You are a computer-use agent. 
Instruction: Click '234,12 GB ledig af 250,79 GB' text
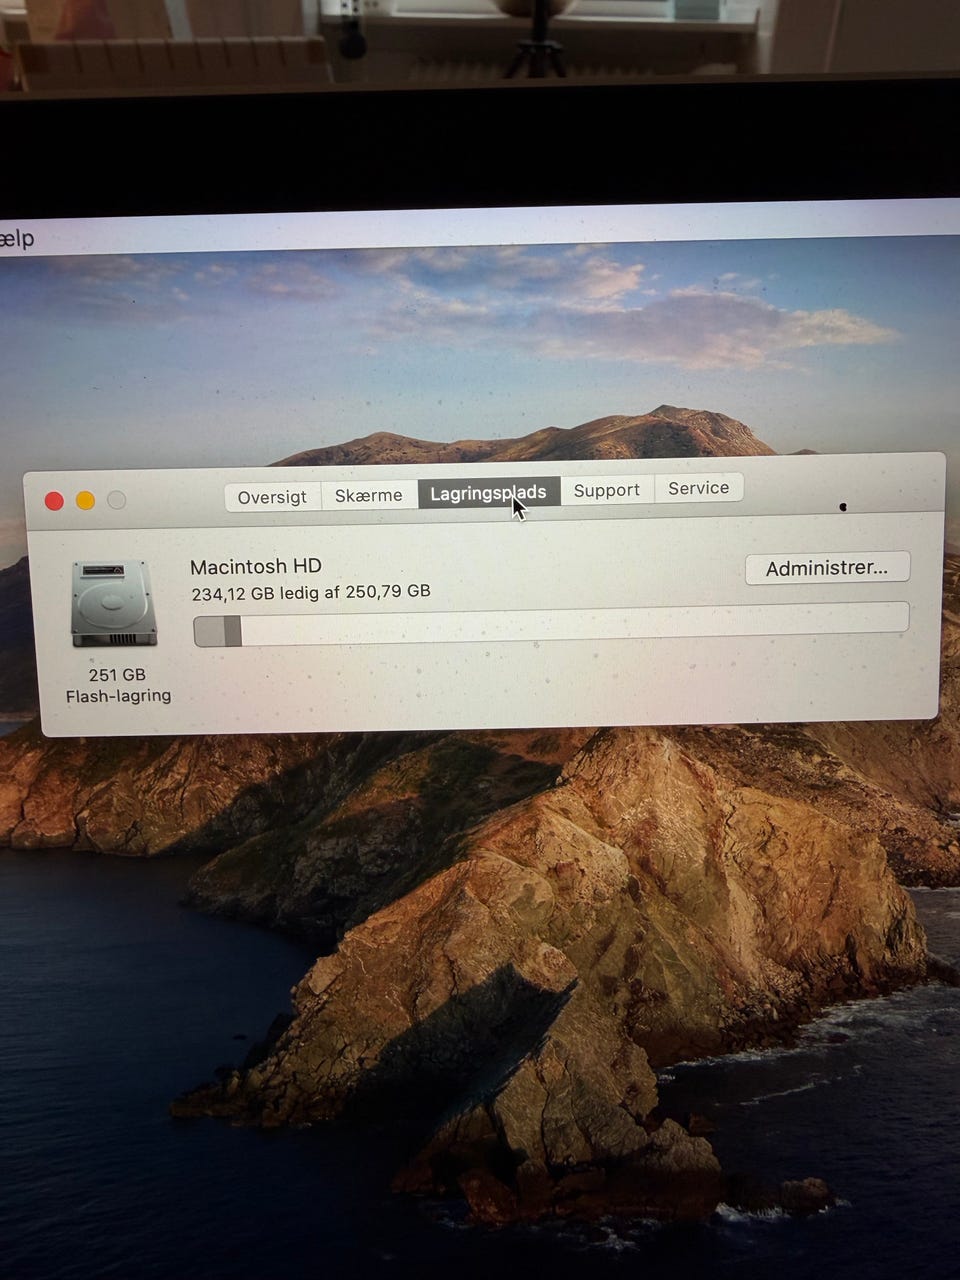pyautogui.click(x=311, y=592)
